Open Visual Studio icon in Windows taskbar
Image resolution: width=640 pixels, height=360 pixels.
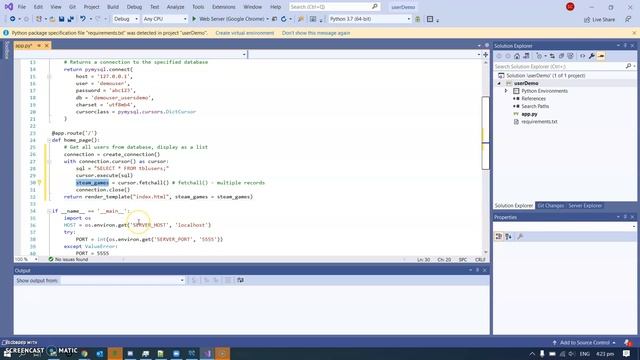click(x=207, y=353)
